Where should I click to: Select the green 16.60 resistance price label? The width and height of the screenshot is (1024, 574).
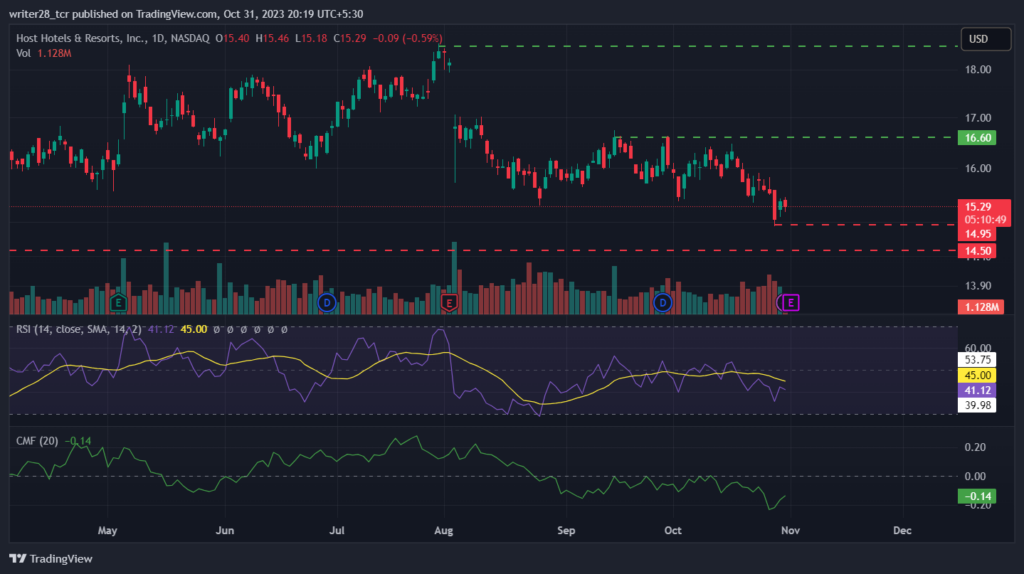[x=977, y=138]
